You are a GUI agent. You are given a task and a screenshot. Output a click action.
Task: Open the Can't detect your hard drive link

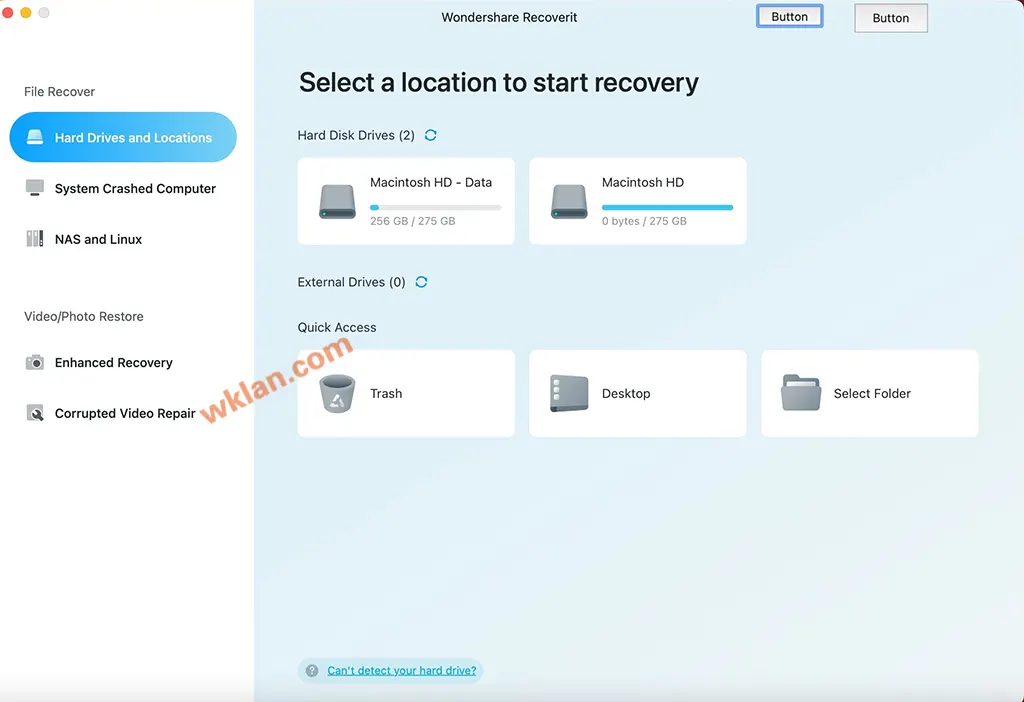[x=402, y=671]
